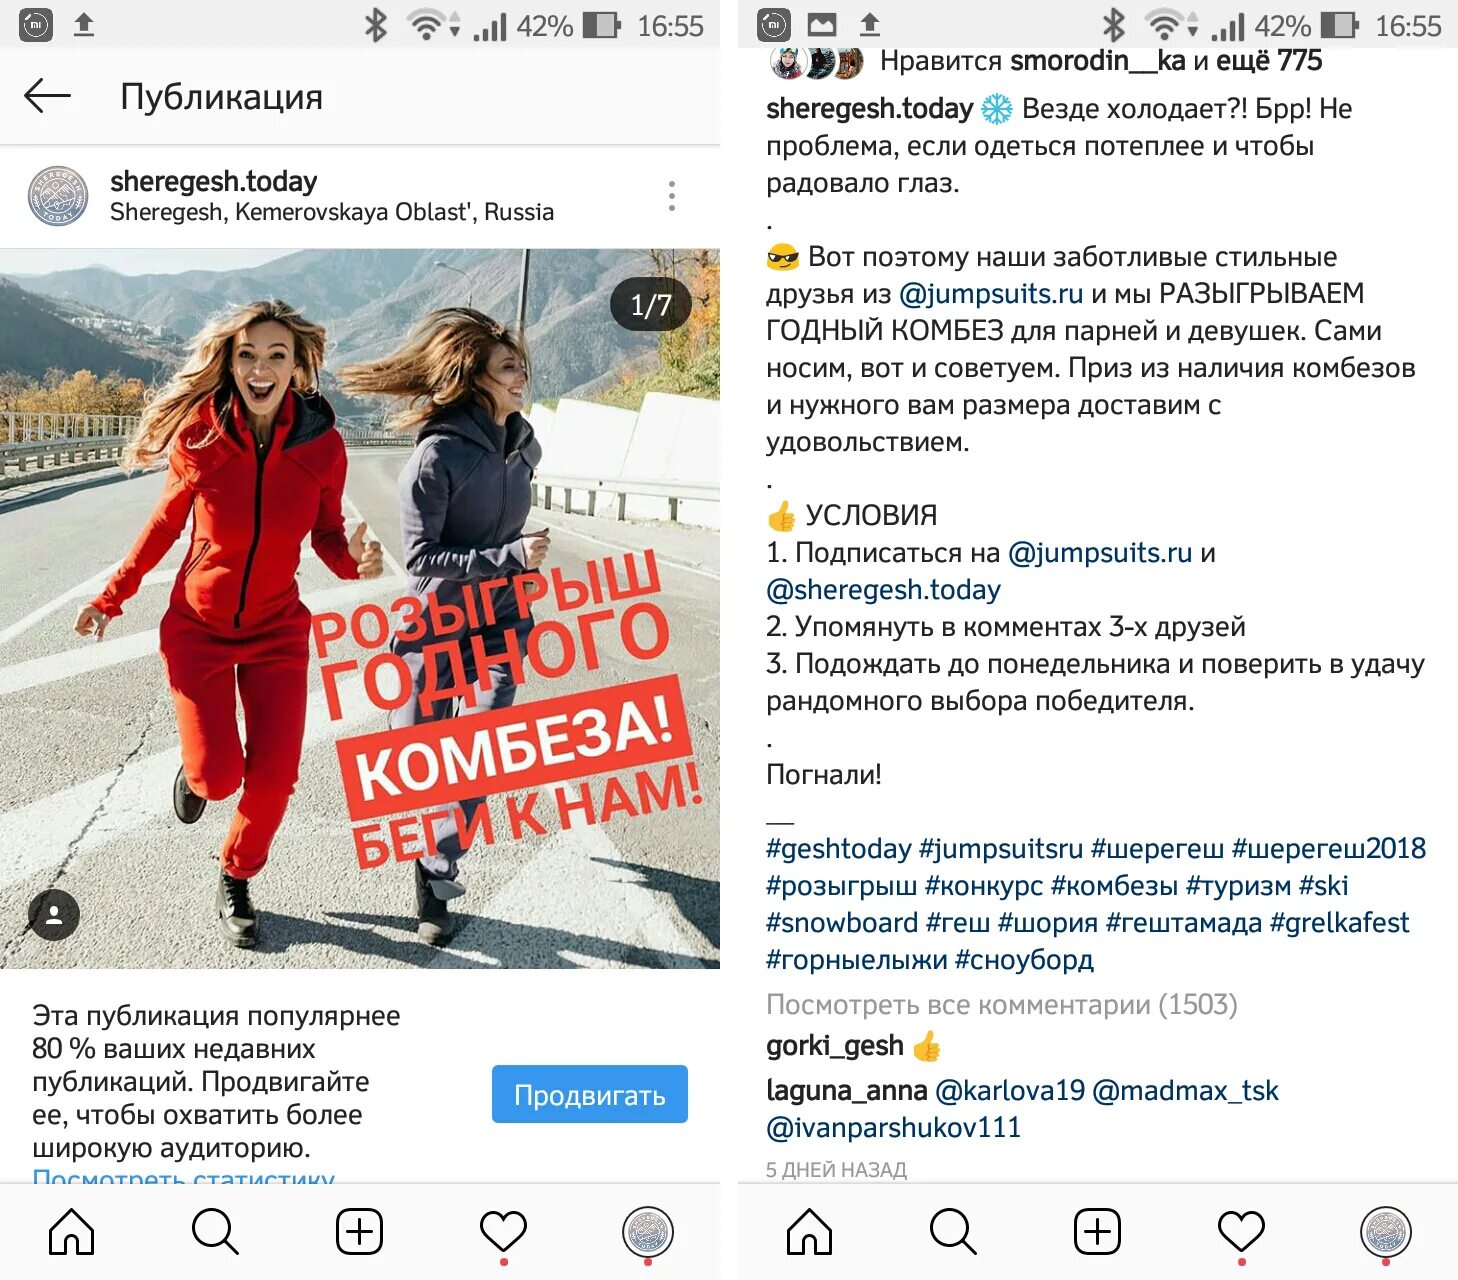The width and height of the screenshot is (1458, 1280).
Task: Open the #geshtoday hashtag
Action: pyautogui.click(x=839, y=848)
